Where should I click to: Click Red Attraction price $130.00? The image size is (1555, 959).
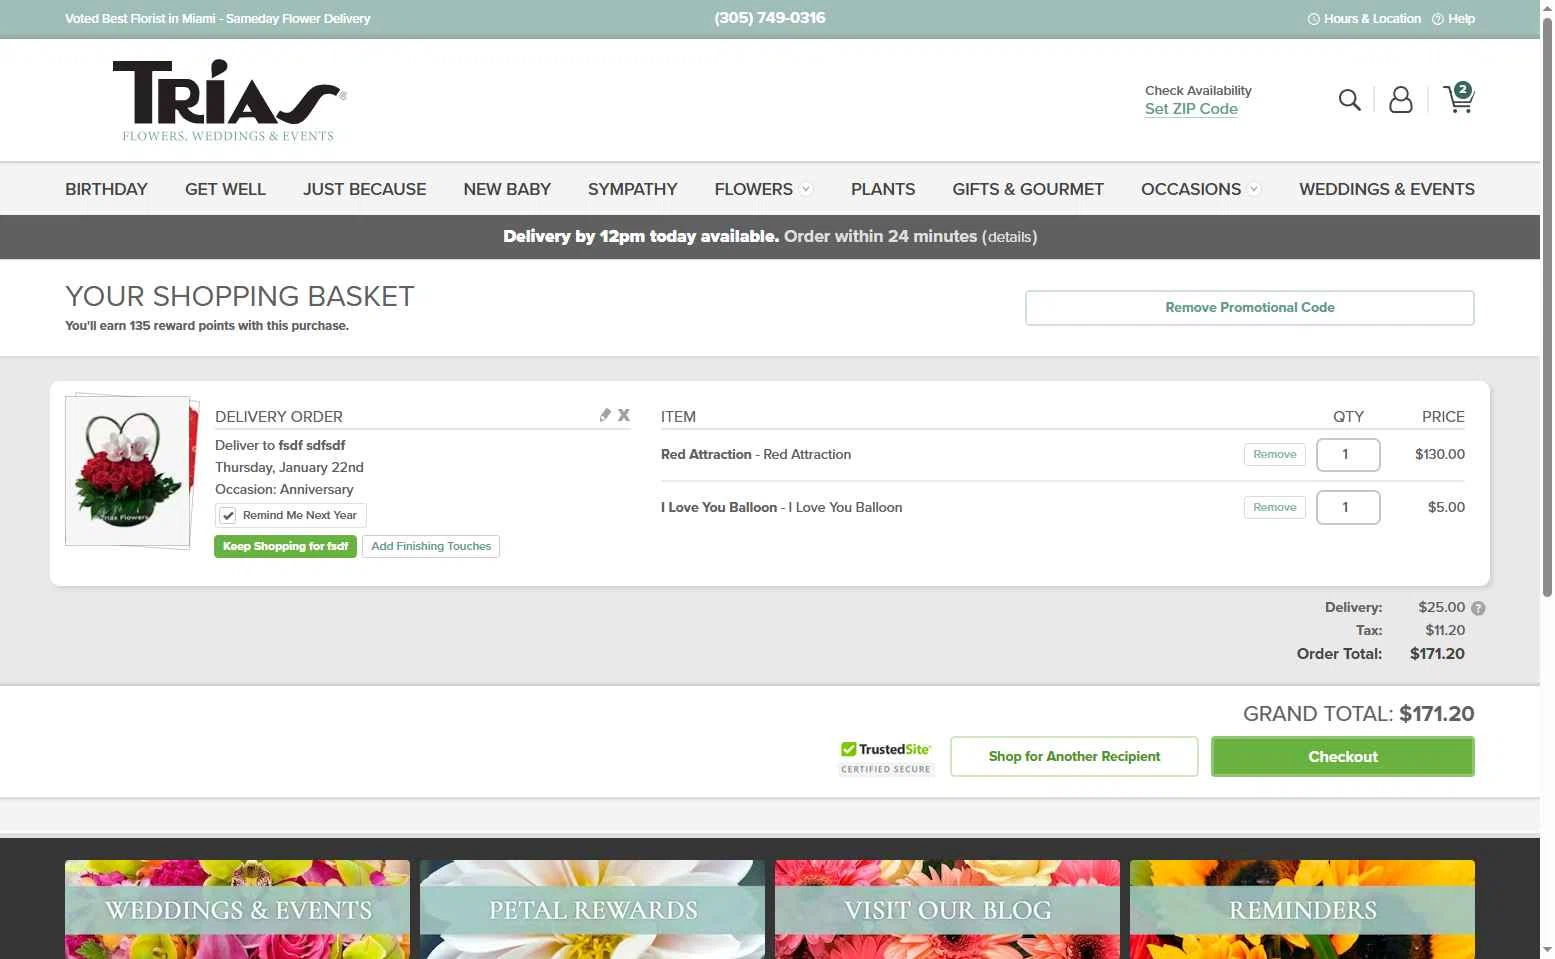point(1439,455)
